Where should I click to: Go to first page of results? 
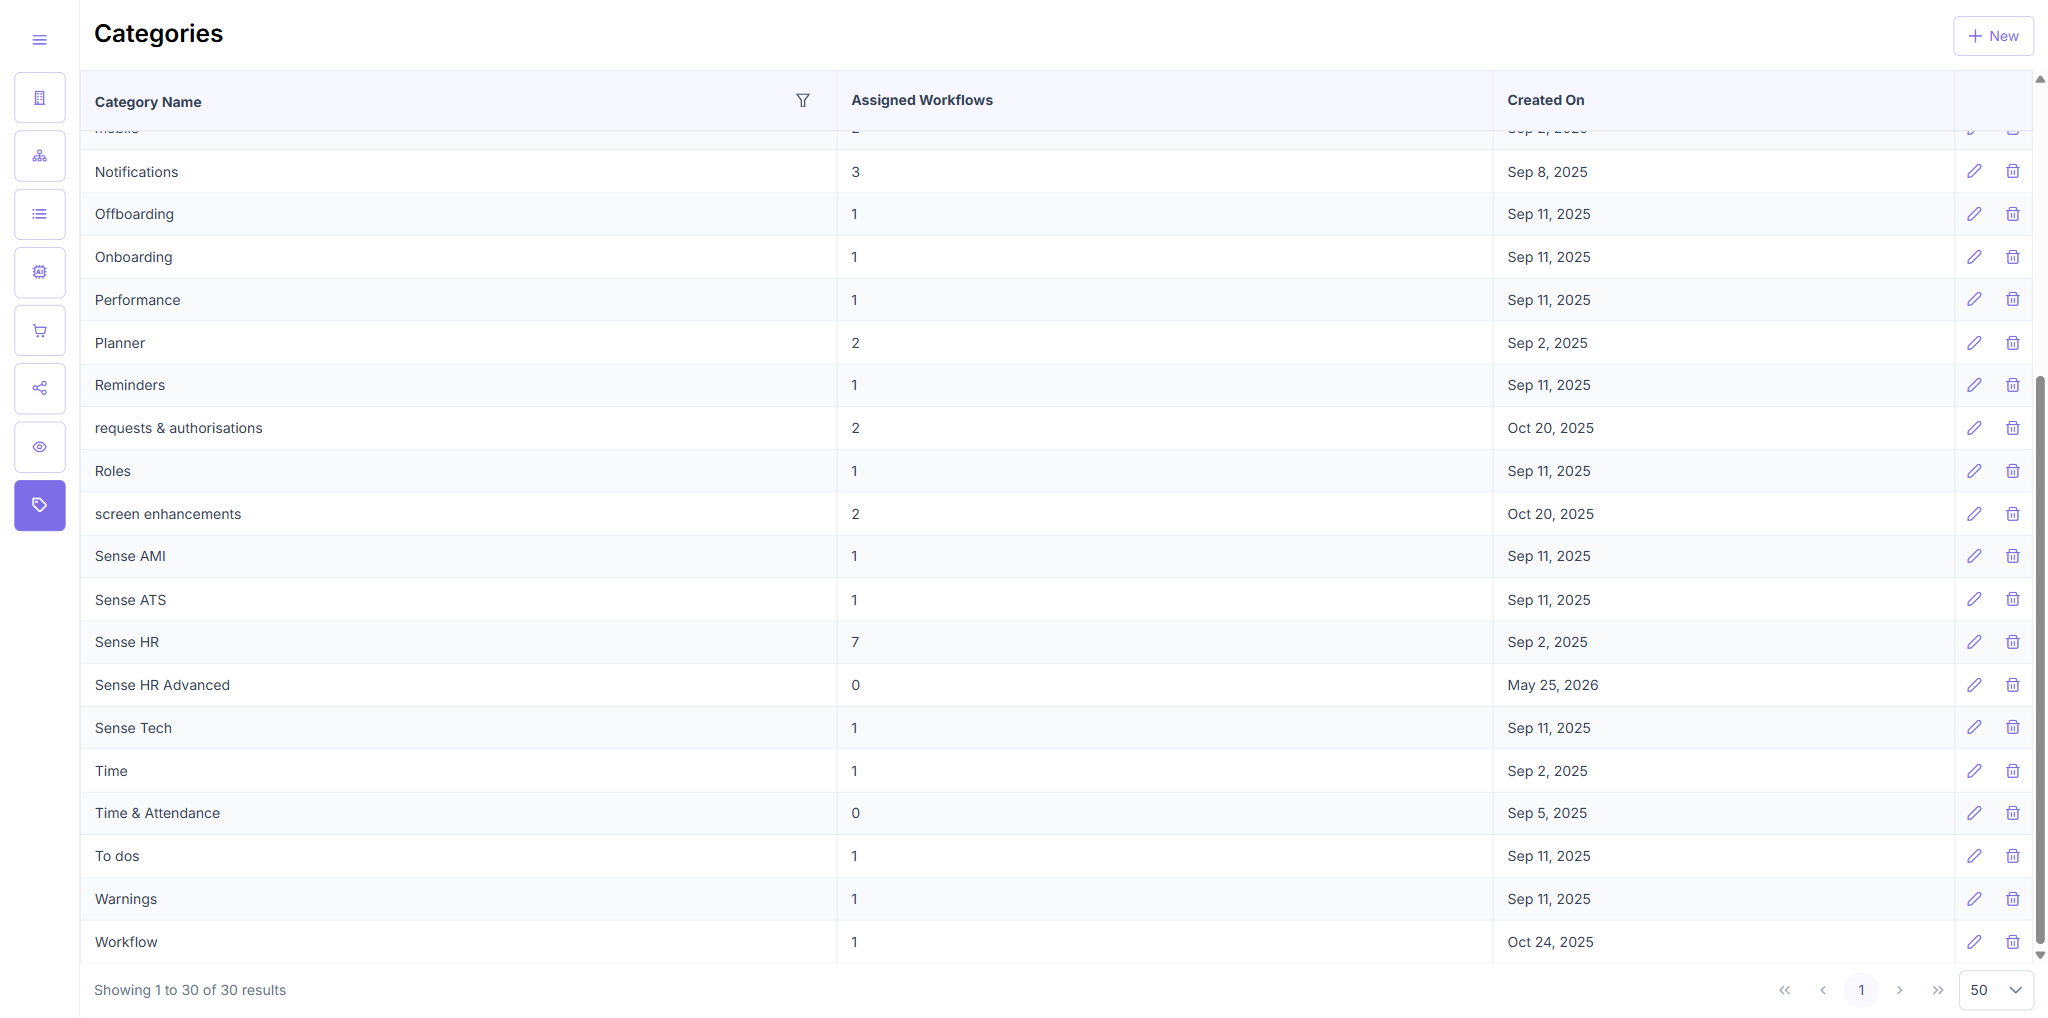pyautogui.click(x=1785, y=990)
